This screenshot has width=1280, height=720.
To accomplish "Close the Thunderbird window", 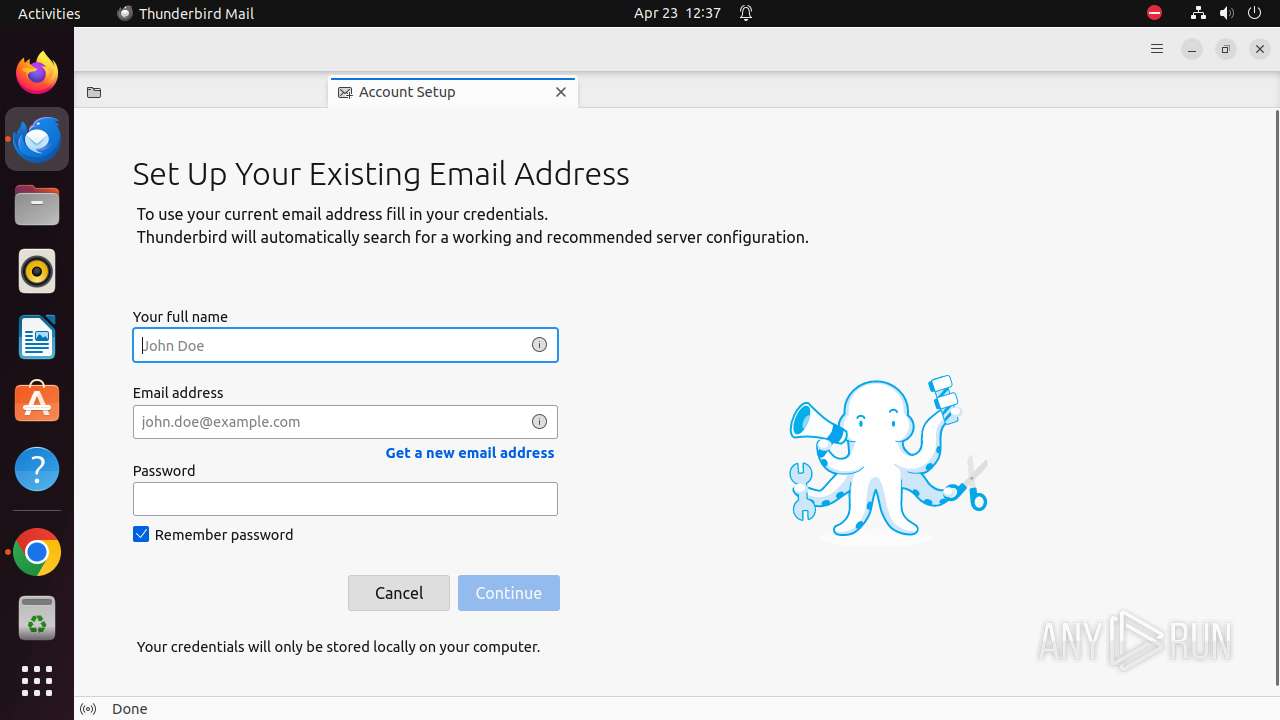I will 1260,49.
